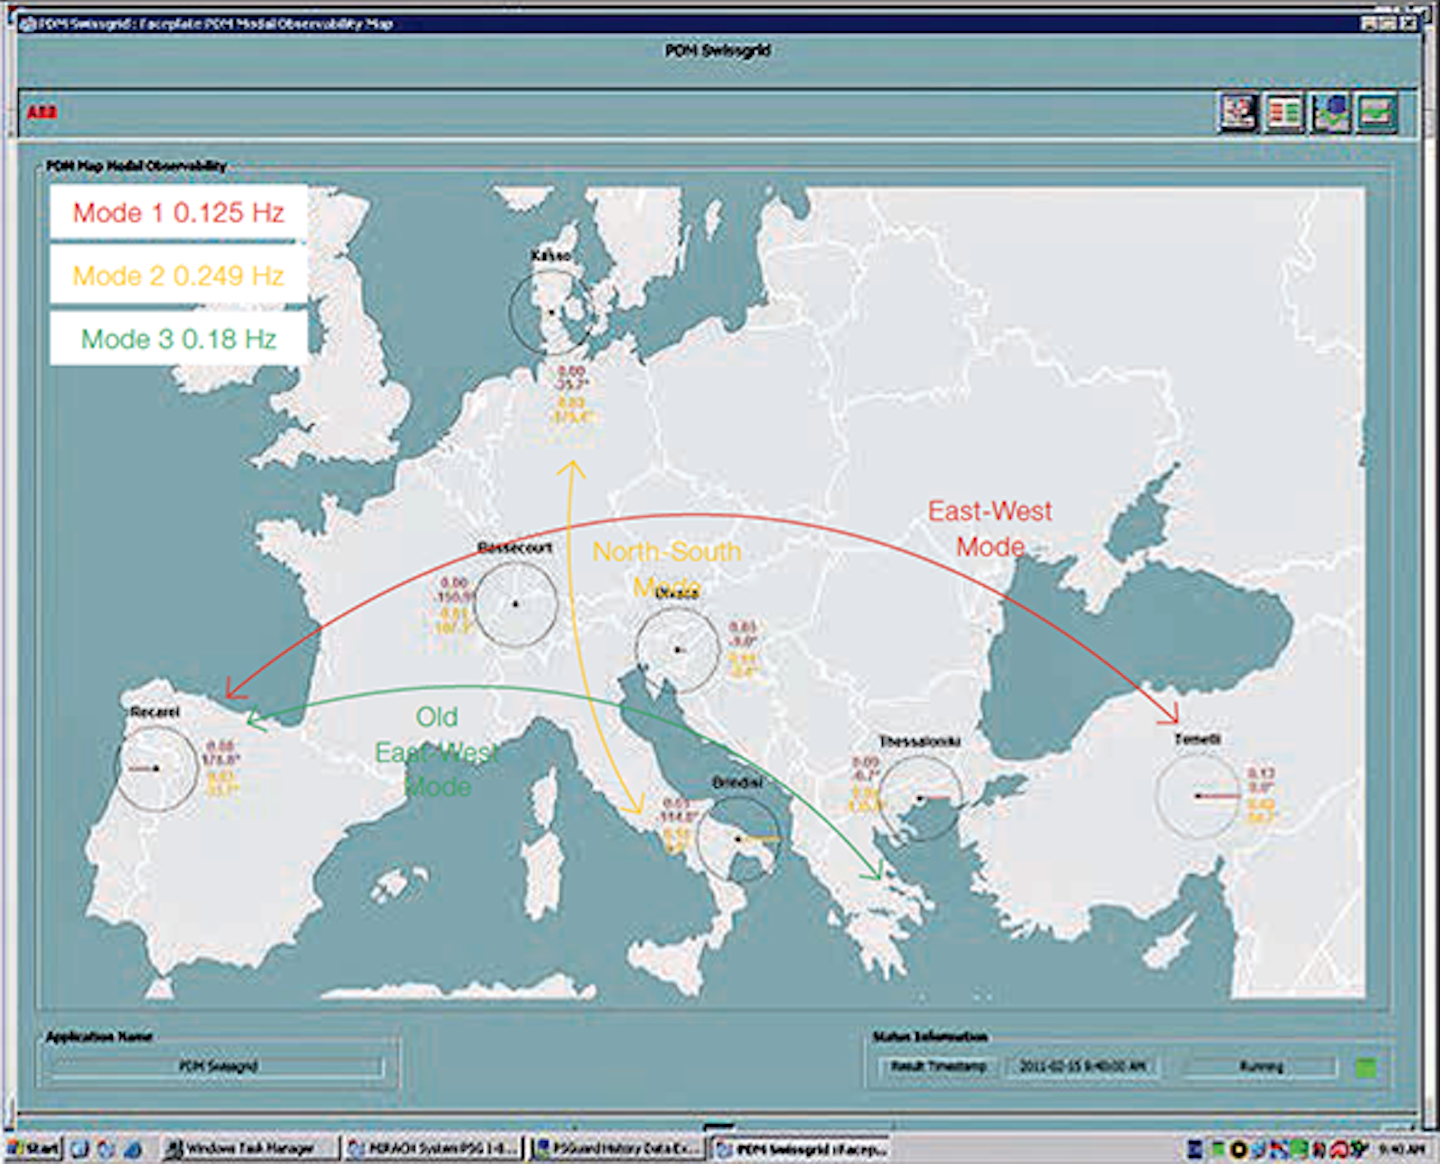This screenshot has width=1440, height=1164.
Task: Select the Mode 1 0.125 Hz legend
Action: pyautogui.click(x=179, y=212)
